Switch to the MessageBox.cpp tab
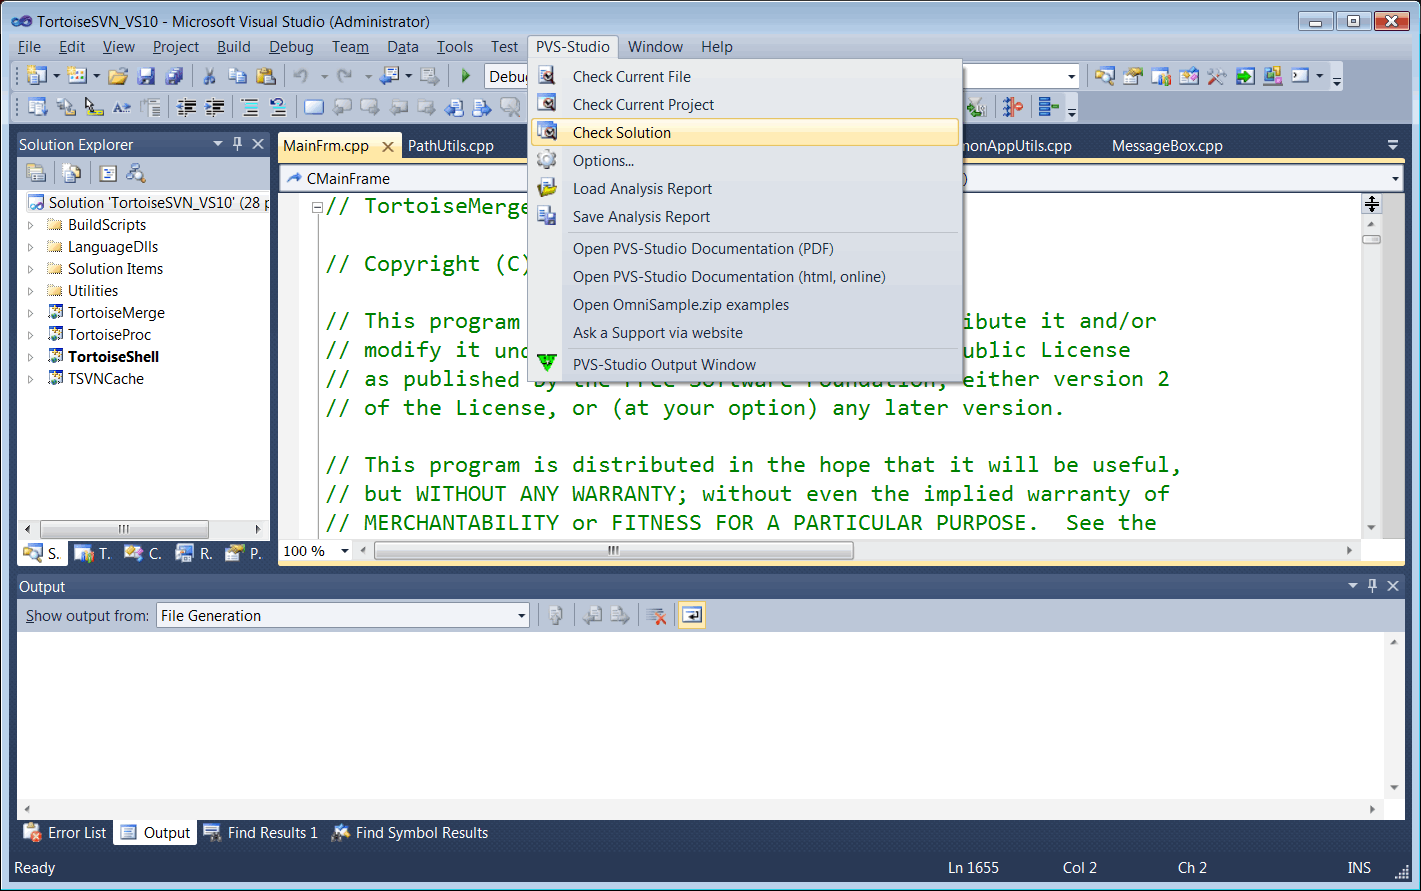This screenshot has width=1421, height=891. pyautogui.click(x=1167, y=146)
